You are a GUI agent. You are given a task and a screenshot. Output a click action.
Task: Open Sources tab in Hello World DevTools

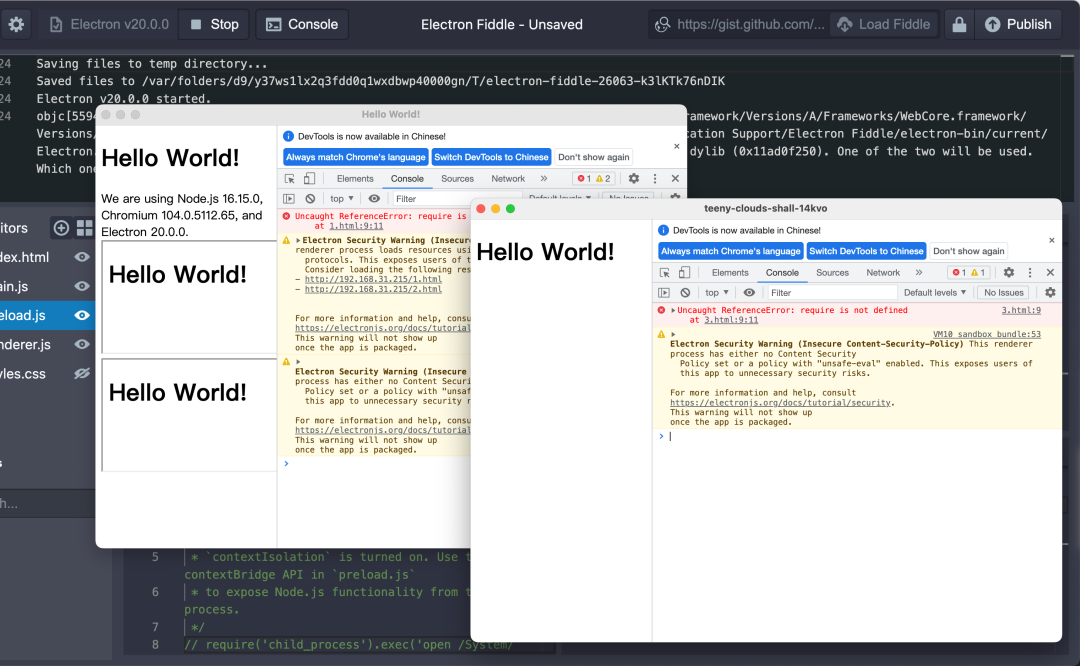pos(457,178)
